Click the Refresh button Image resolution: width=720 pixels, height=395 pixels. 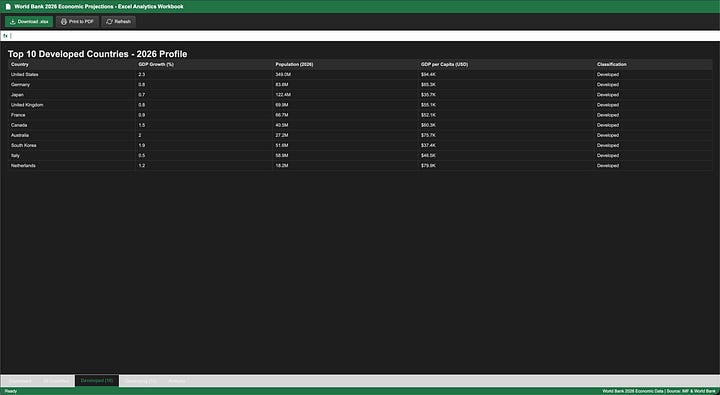point(118,22)
